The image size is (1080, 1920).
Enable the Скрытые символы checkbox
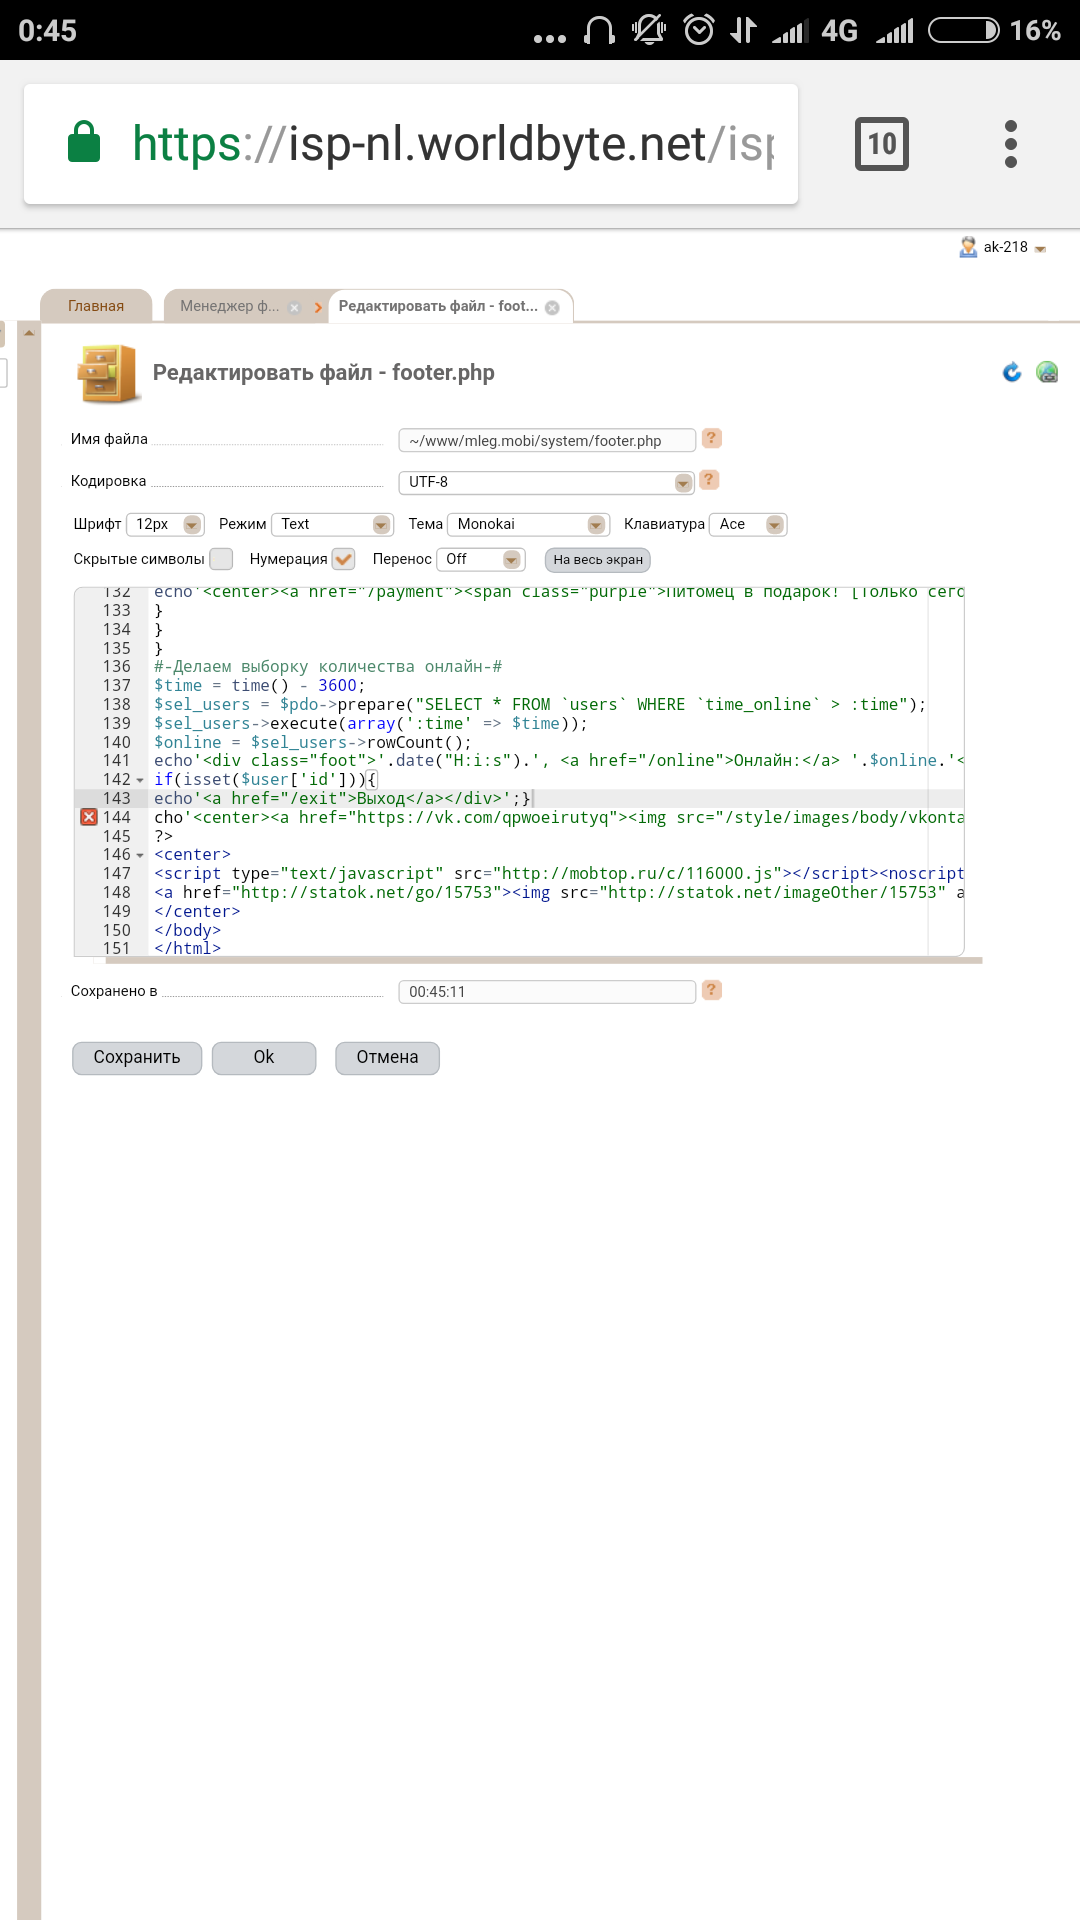[x=221, y=559]
